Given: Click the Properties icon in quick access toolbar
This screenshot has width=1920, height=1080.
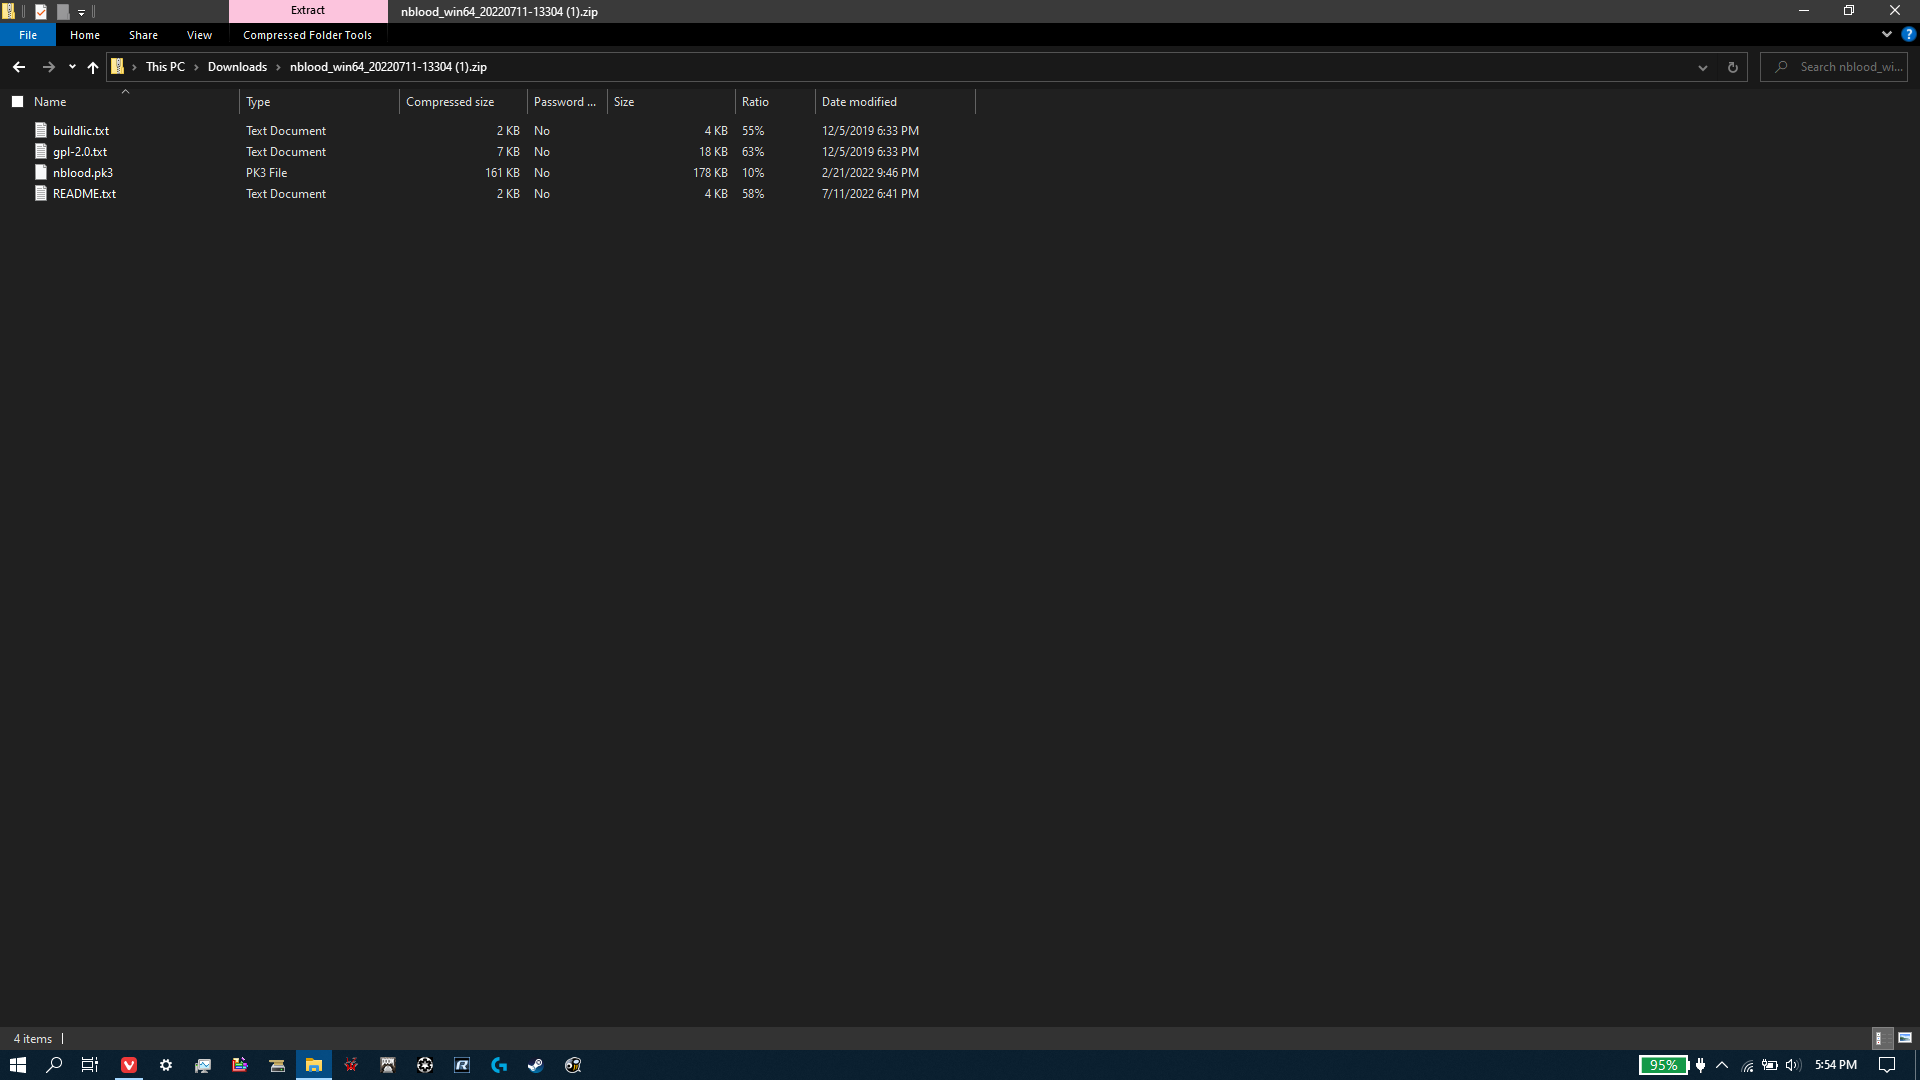Looking at the screenshot, I should point(40,11).
